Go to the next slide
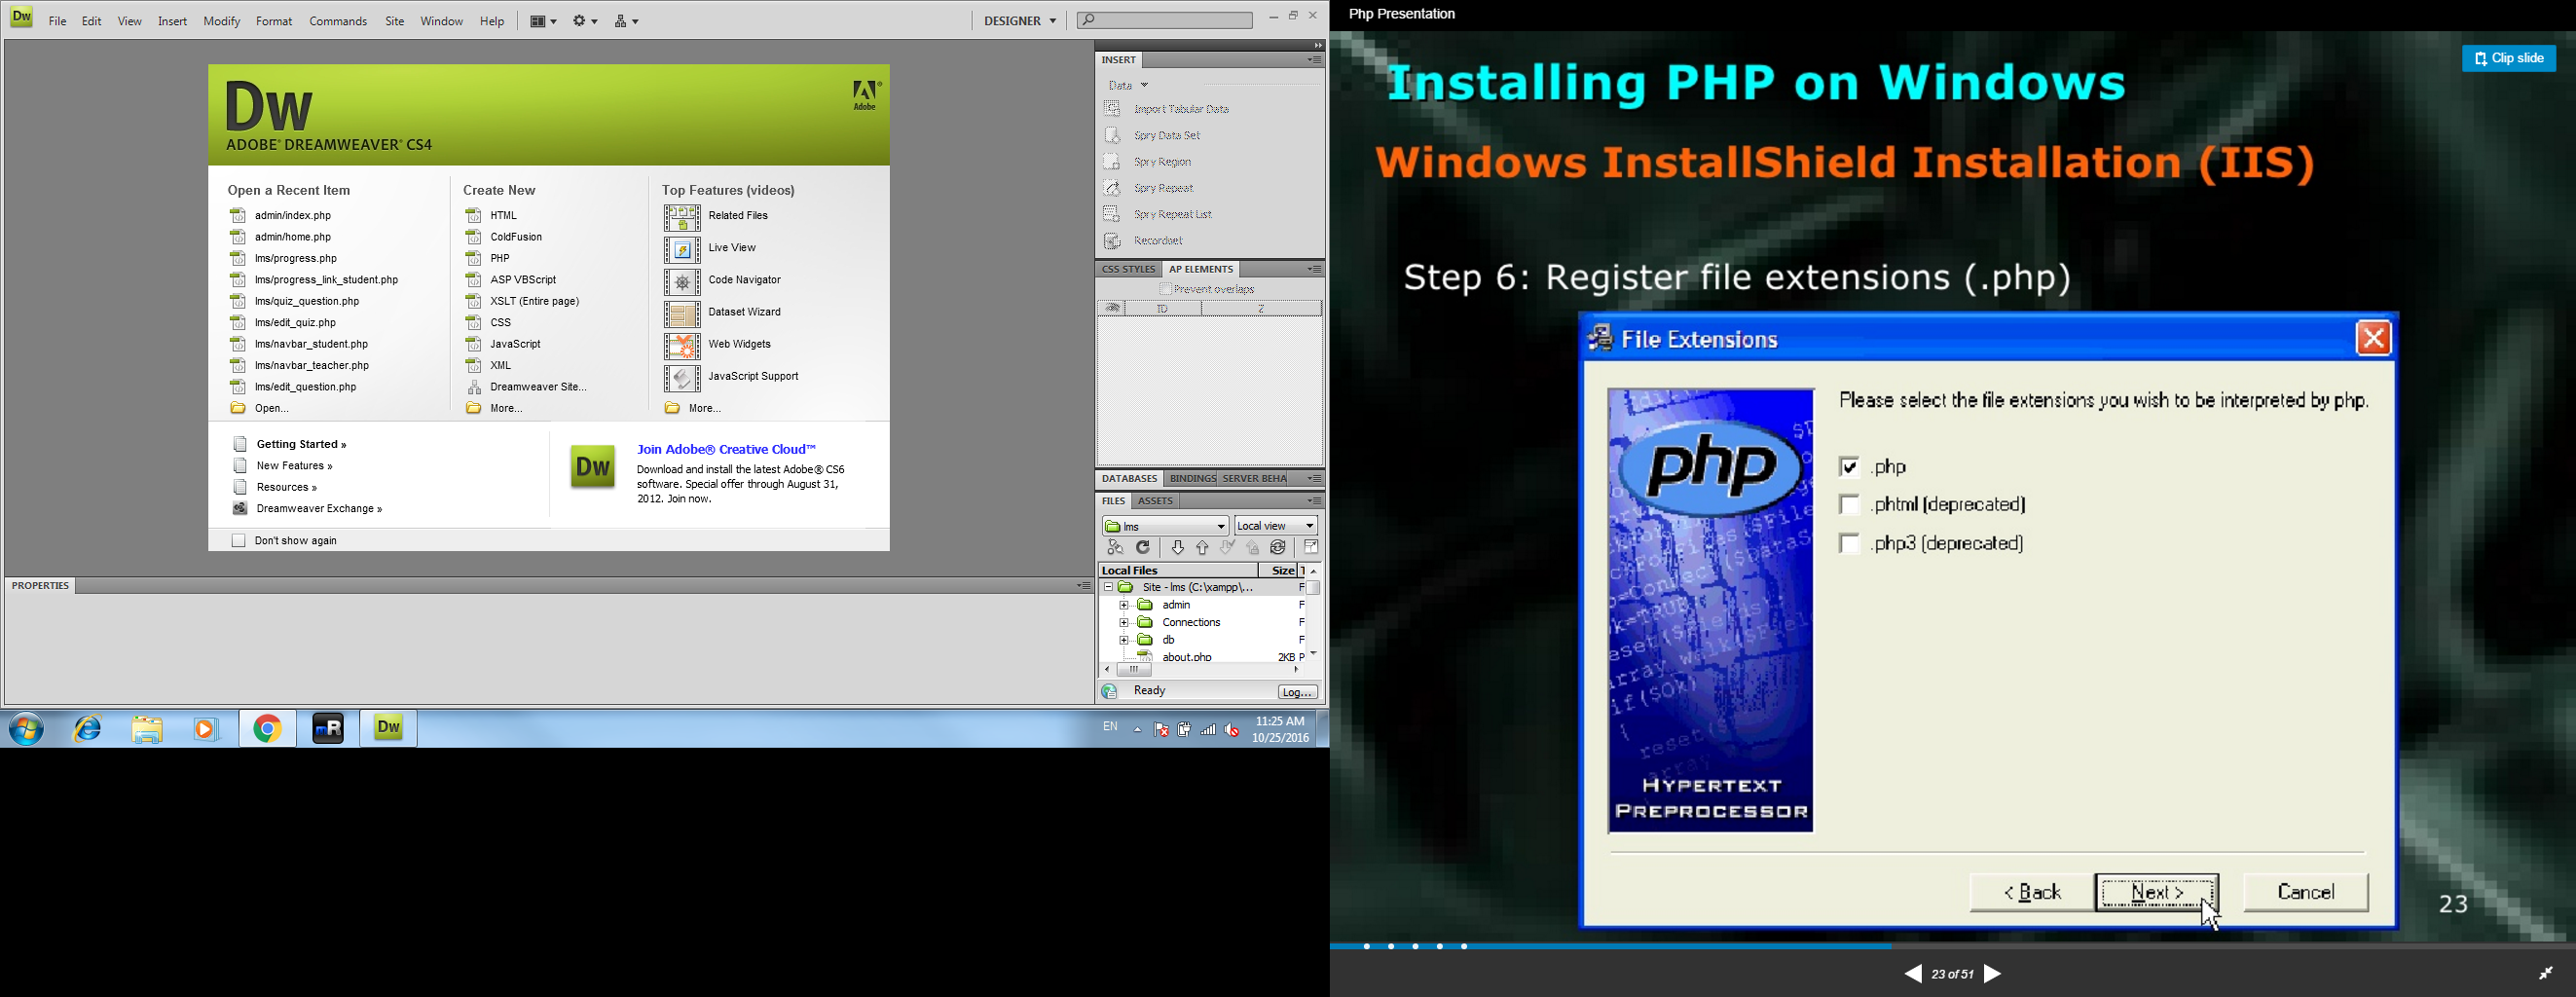Image resolution: width=2576 pixels, height=997 pixels. (1993, 975)
